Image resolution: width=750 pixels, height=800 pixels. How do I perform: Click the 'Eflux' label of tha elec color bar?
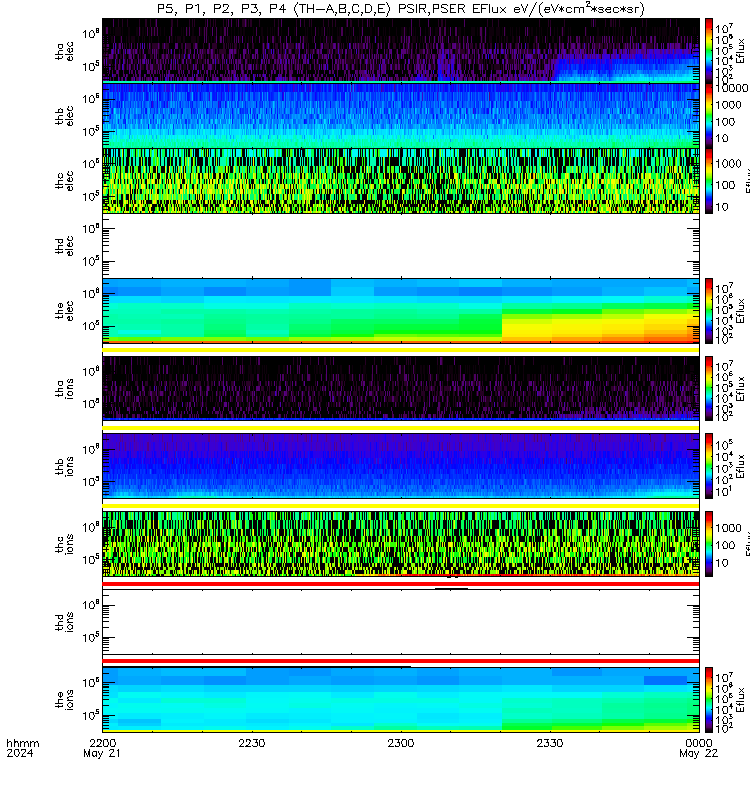(x=741, y=51)
